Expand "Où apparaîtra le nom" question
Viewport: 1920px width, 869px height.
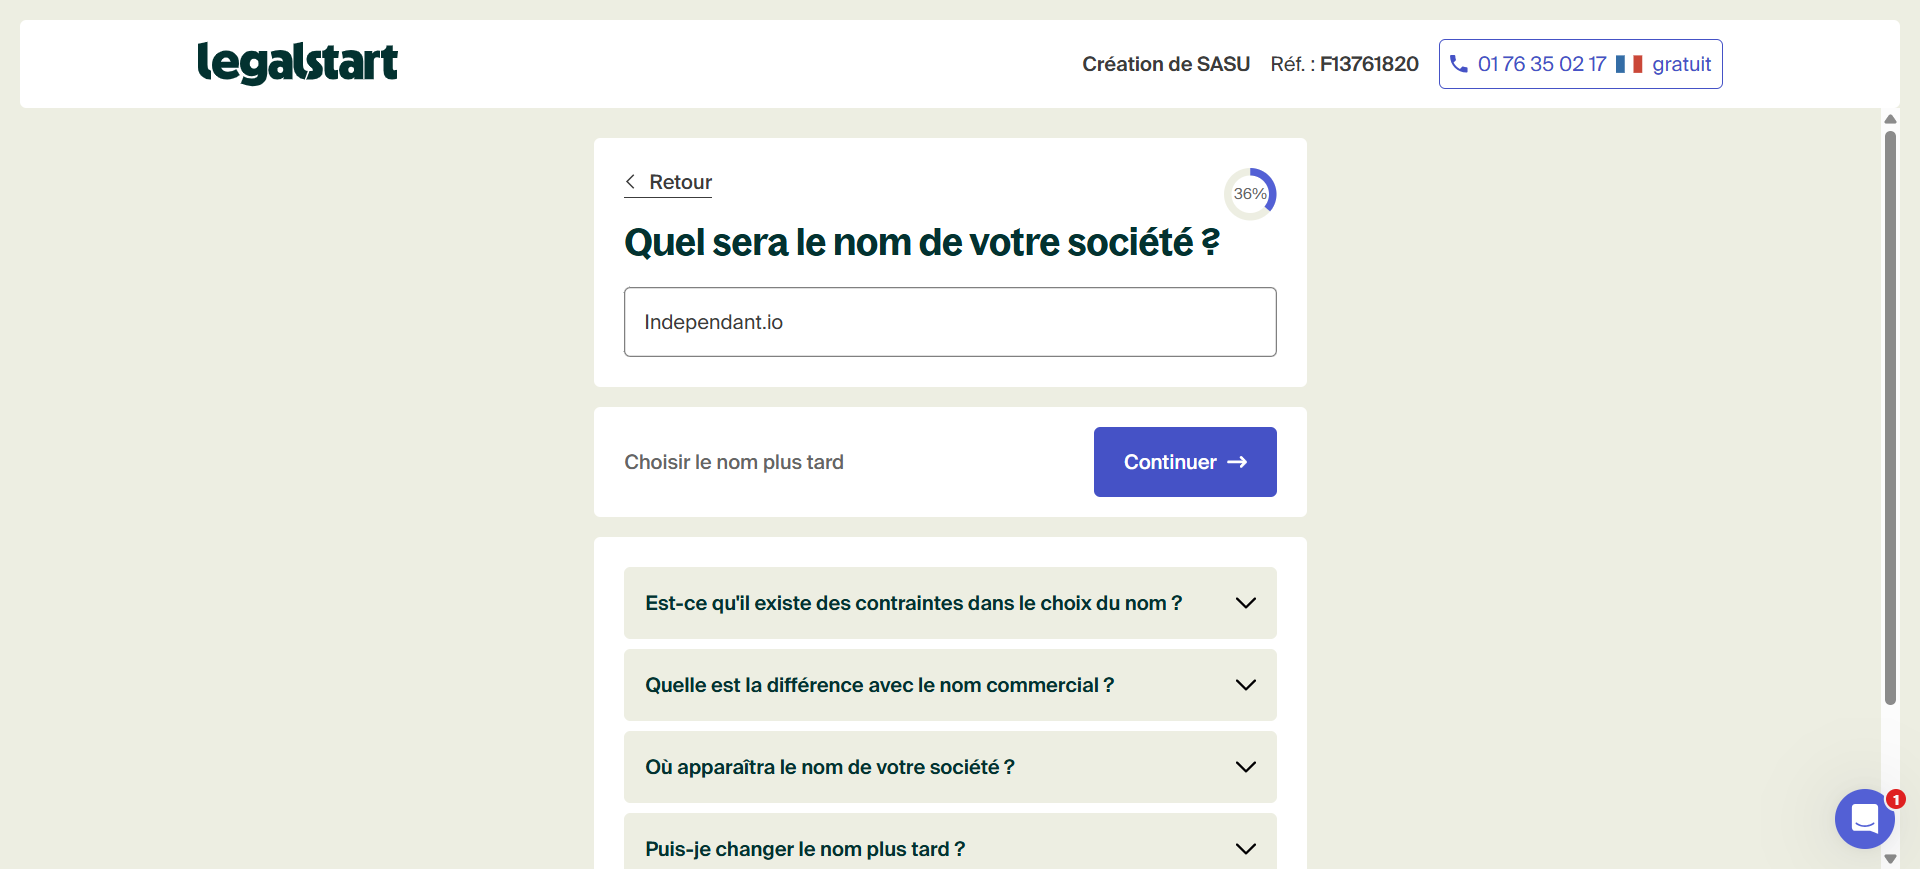(x=829, y=767)
